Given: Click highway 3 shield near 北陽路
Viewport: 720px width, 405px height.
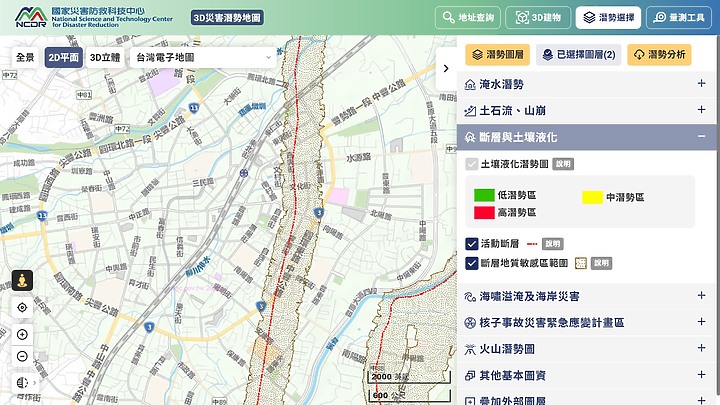Looking at the screenshot, I should point(319,213).
